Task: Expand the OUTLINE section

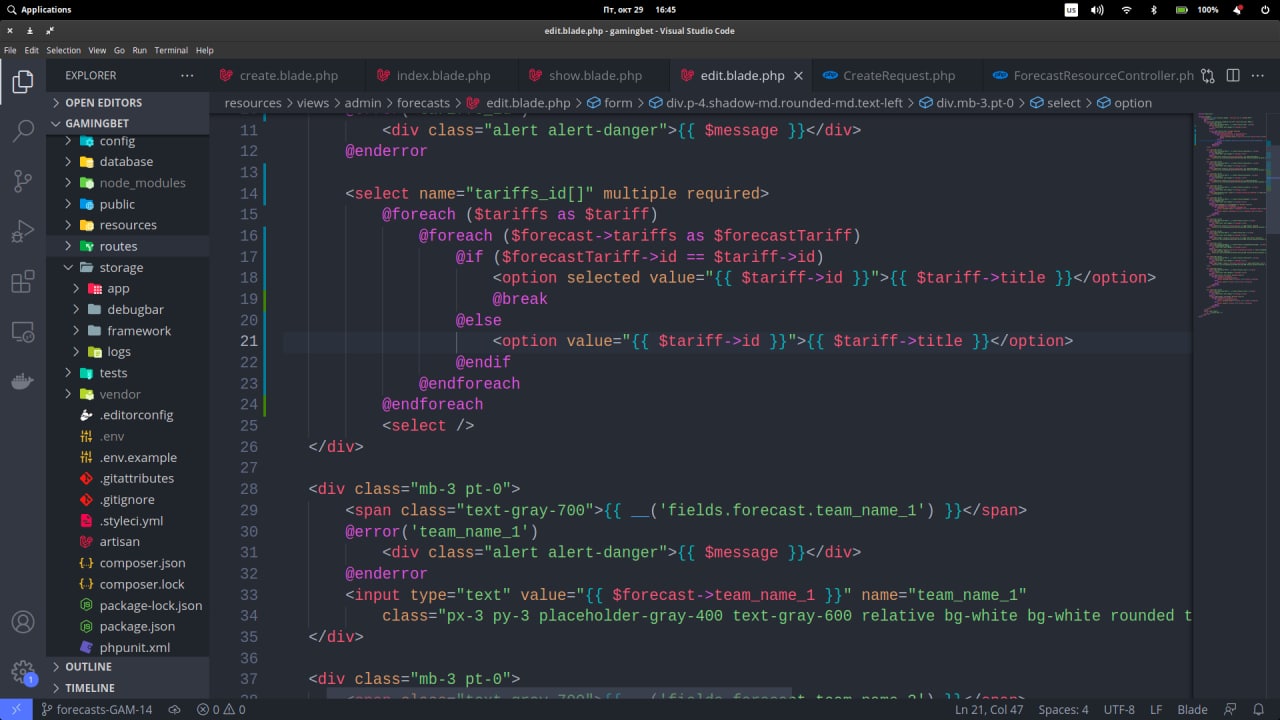Action: (88, 667)
